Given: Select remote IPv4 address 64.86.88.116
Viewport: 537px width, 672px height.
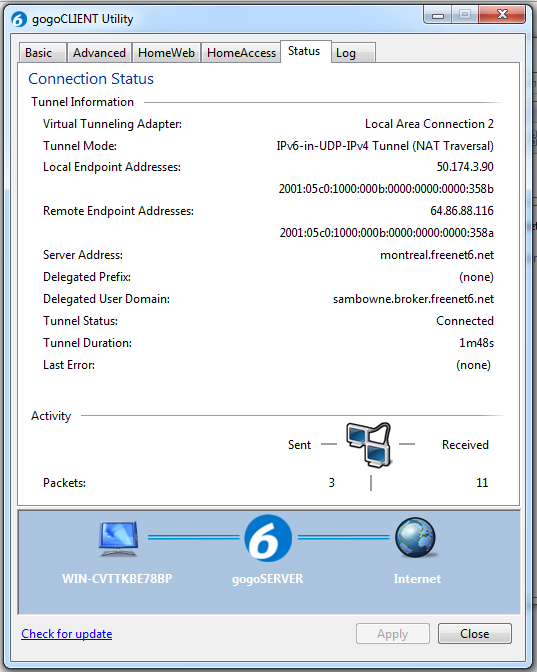Looking at the screenshot, I should [462, 211].
